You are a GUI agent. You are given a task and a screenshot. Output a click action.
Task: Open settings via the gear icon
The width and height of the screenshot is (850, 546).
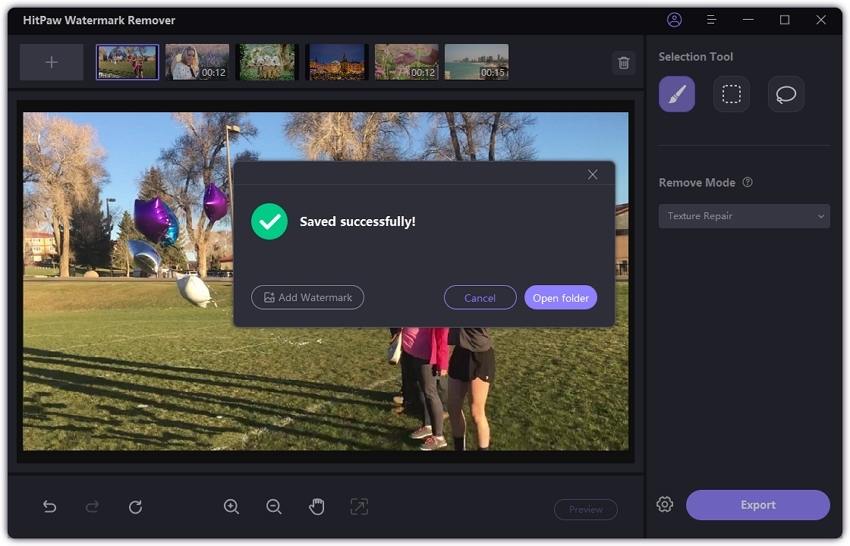click(665, 504)
